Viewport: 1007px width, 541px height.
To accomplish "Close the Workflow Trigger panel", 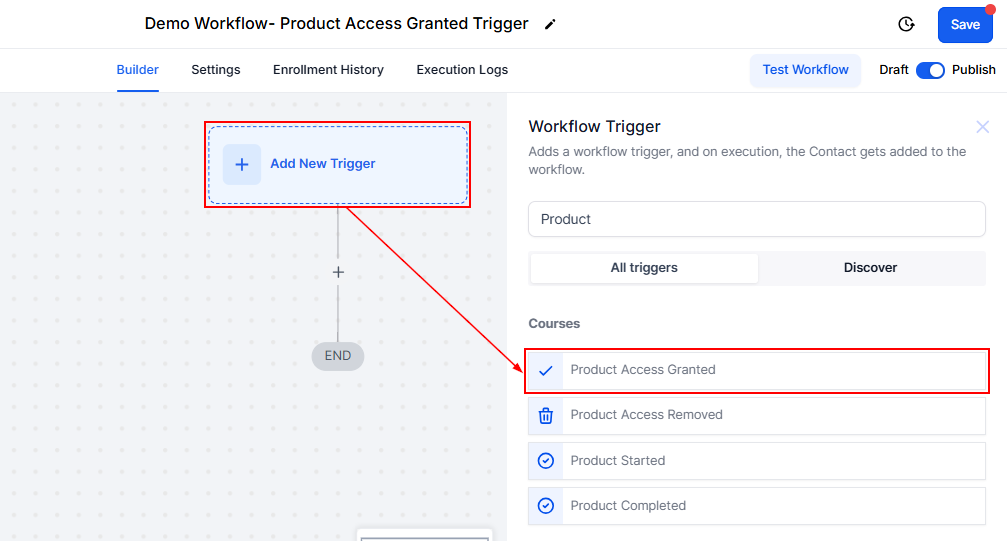I will point(982,127).
